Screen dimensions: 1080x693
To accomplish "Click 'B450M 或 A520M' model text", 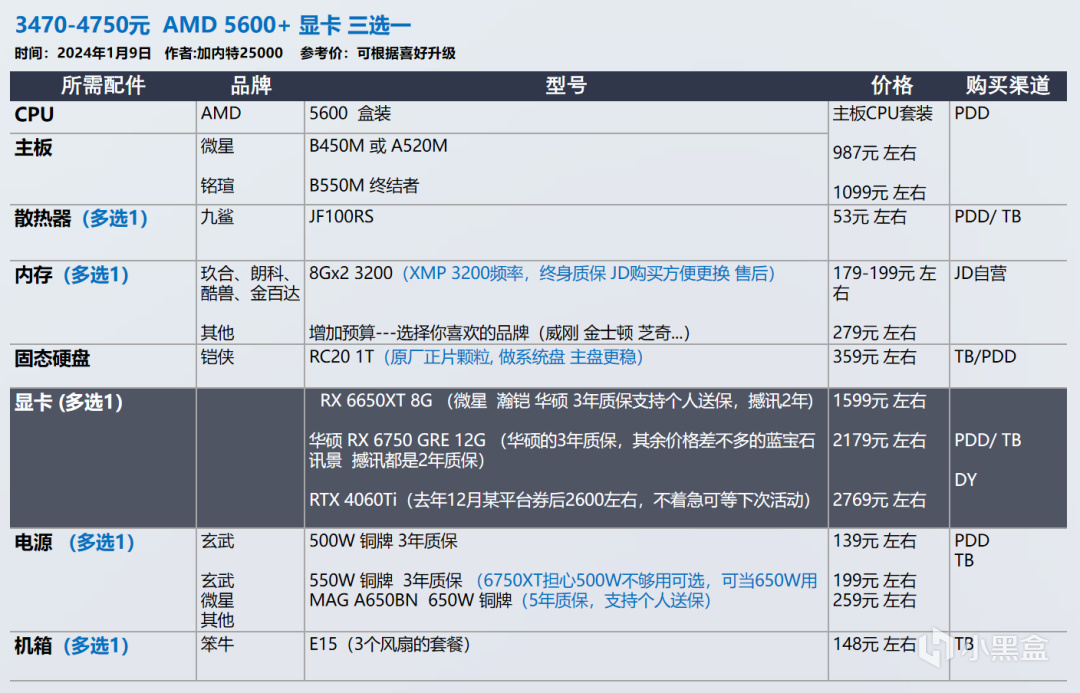I will 378,146.
